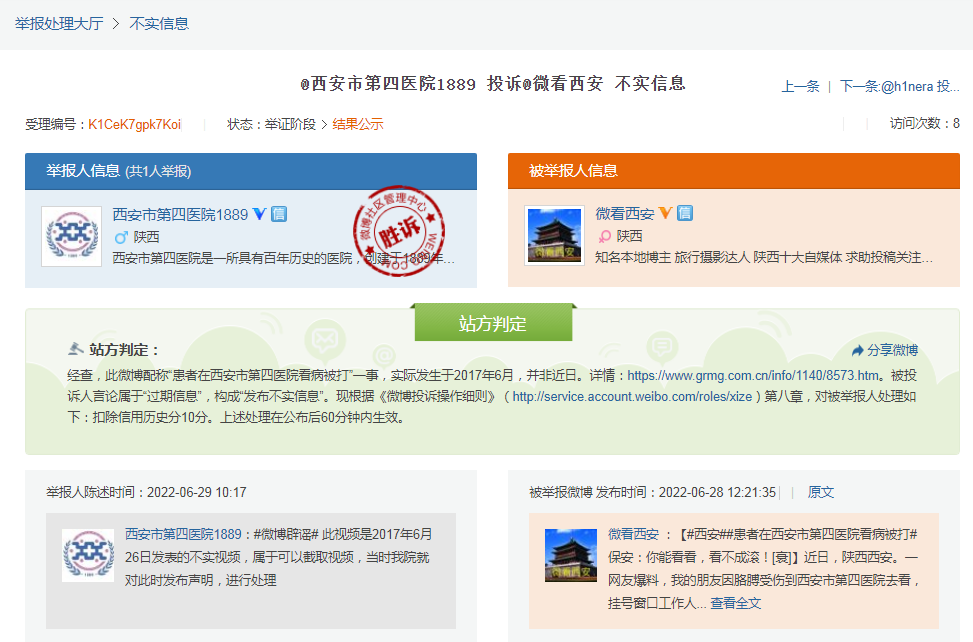Click status text 举证阶段

click(x=290, y=124)
